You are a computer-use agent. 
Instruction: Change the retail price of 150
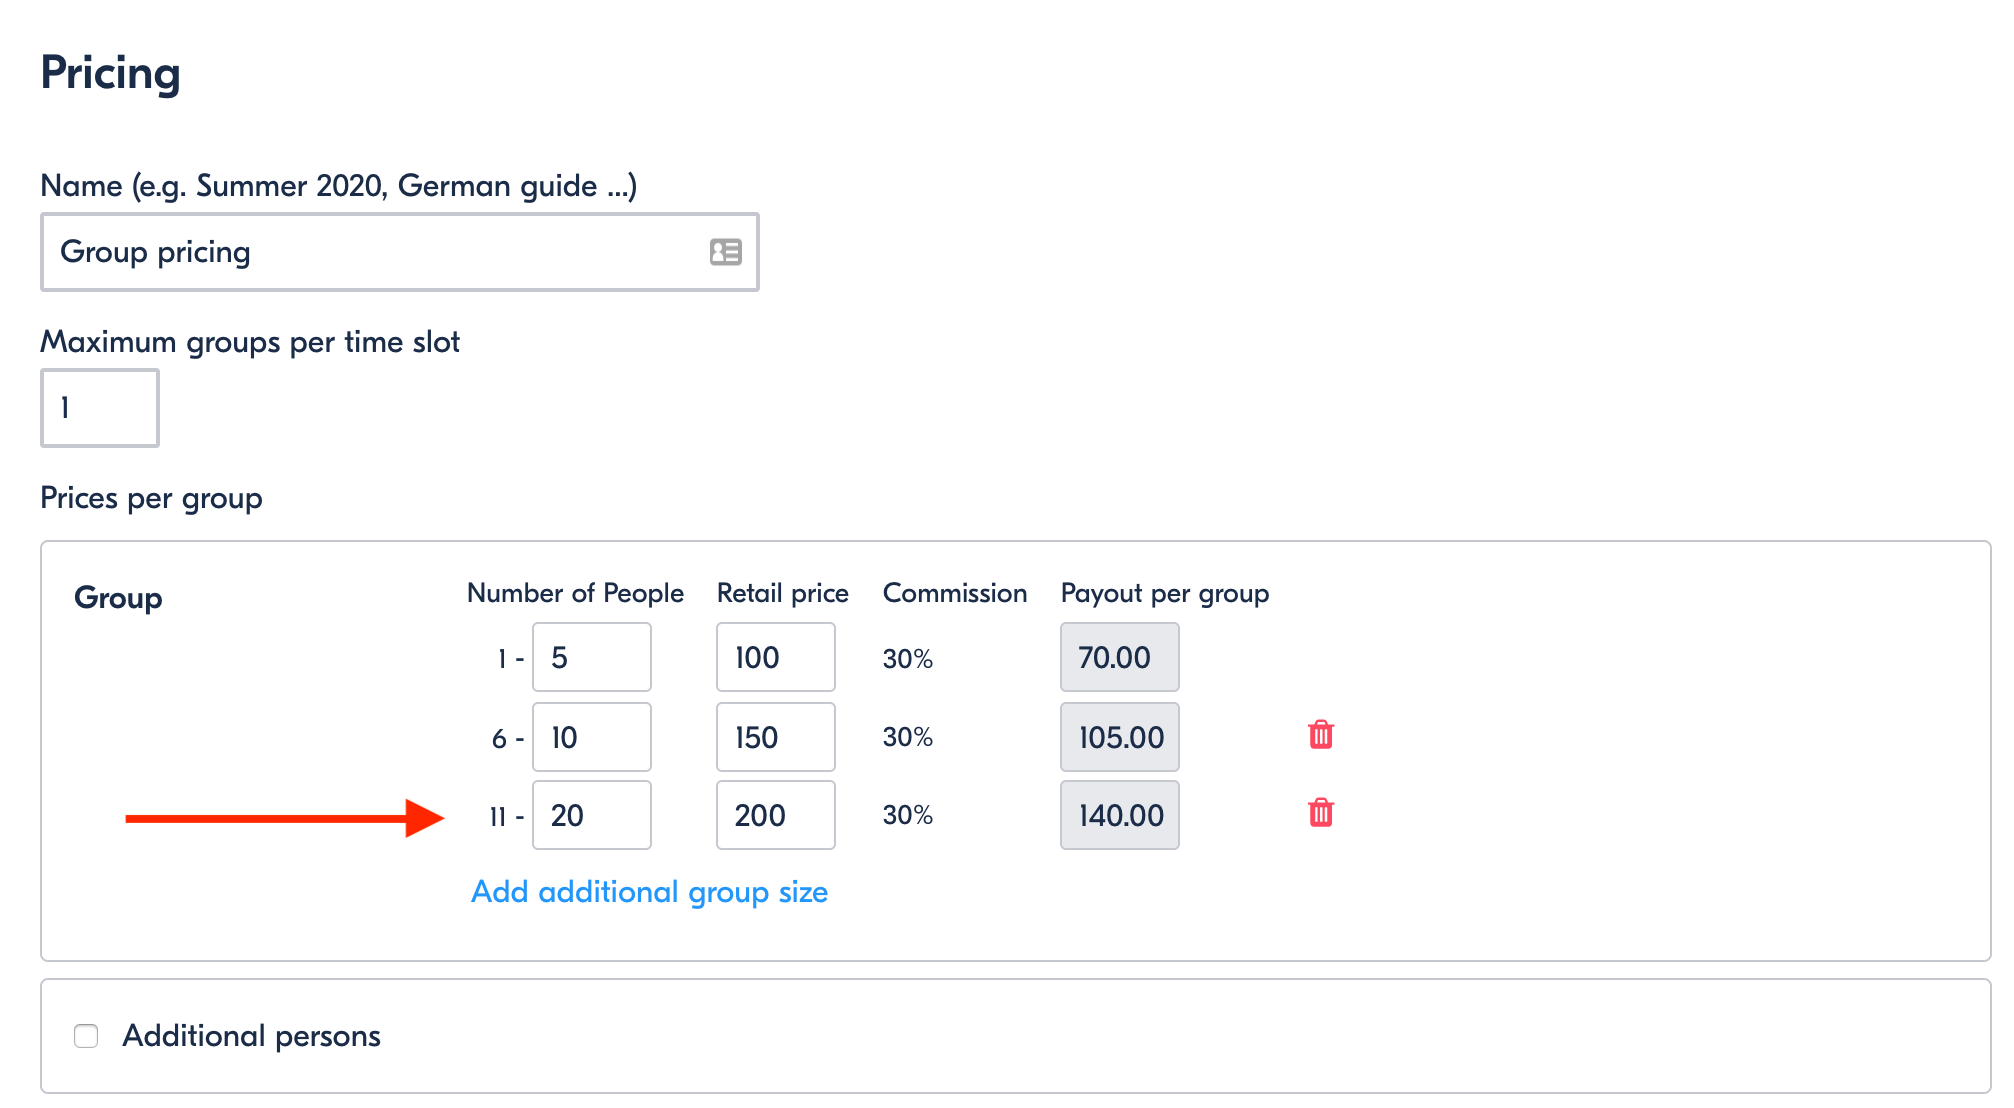[x=776, y=737]
